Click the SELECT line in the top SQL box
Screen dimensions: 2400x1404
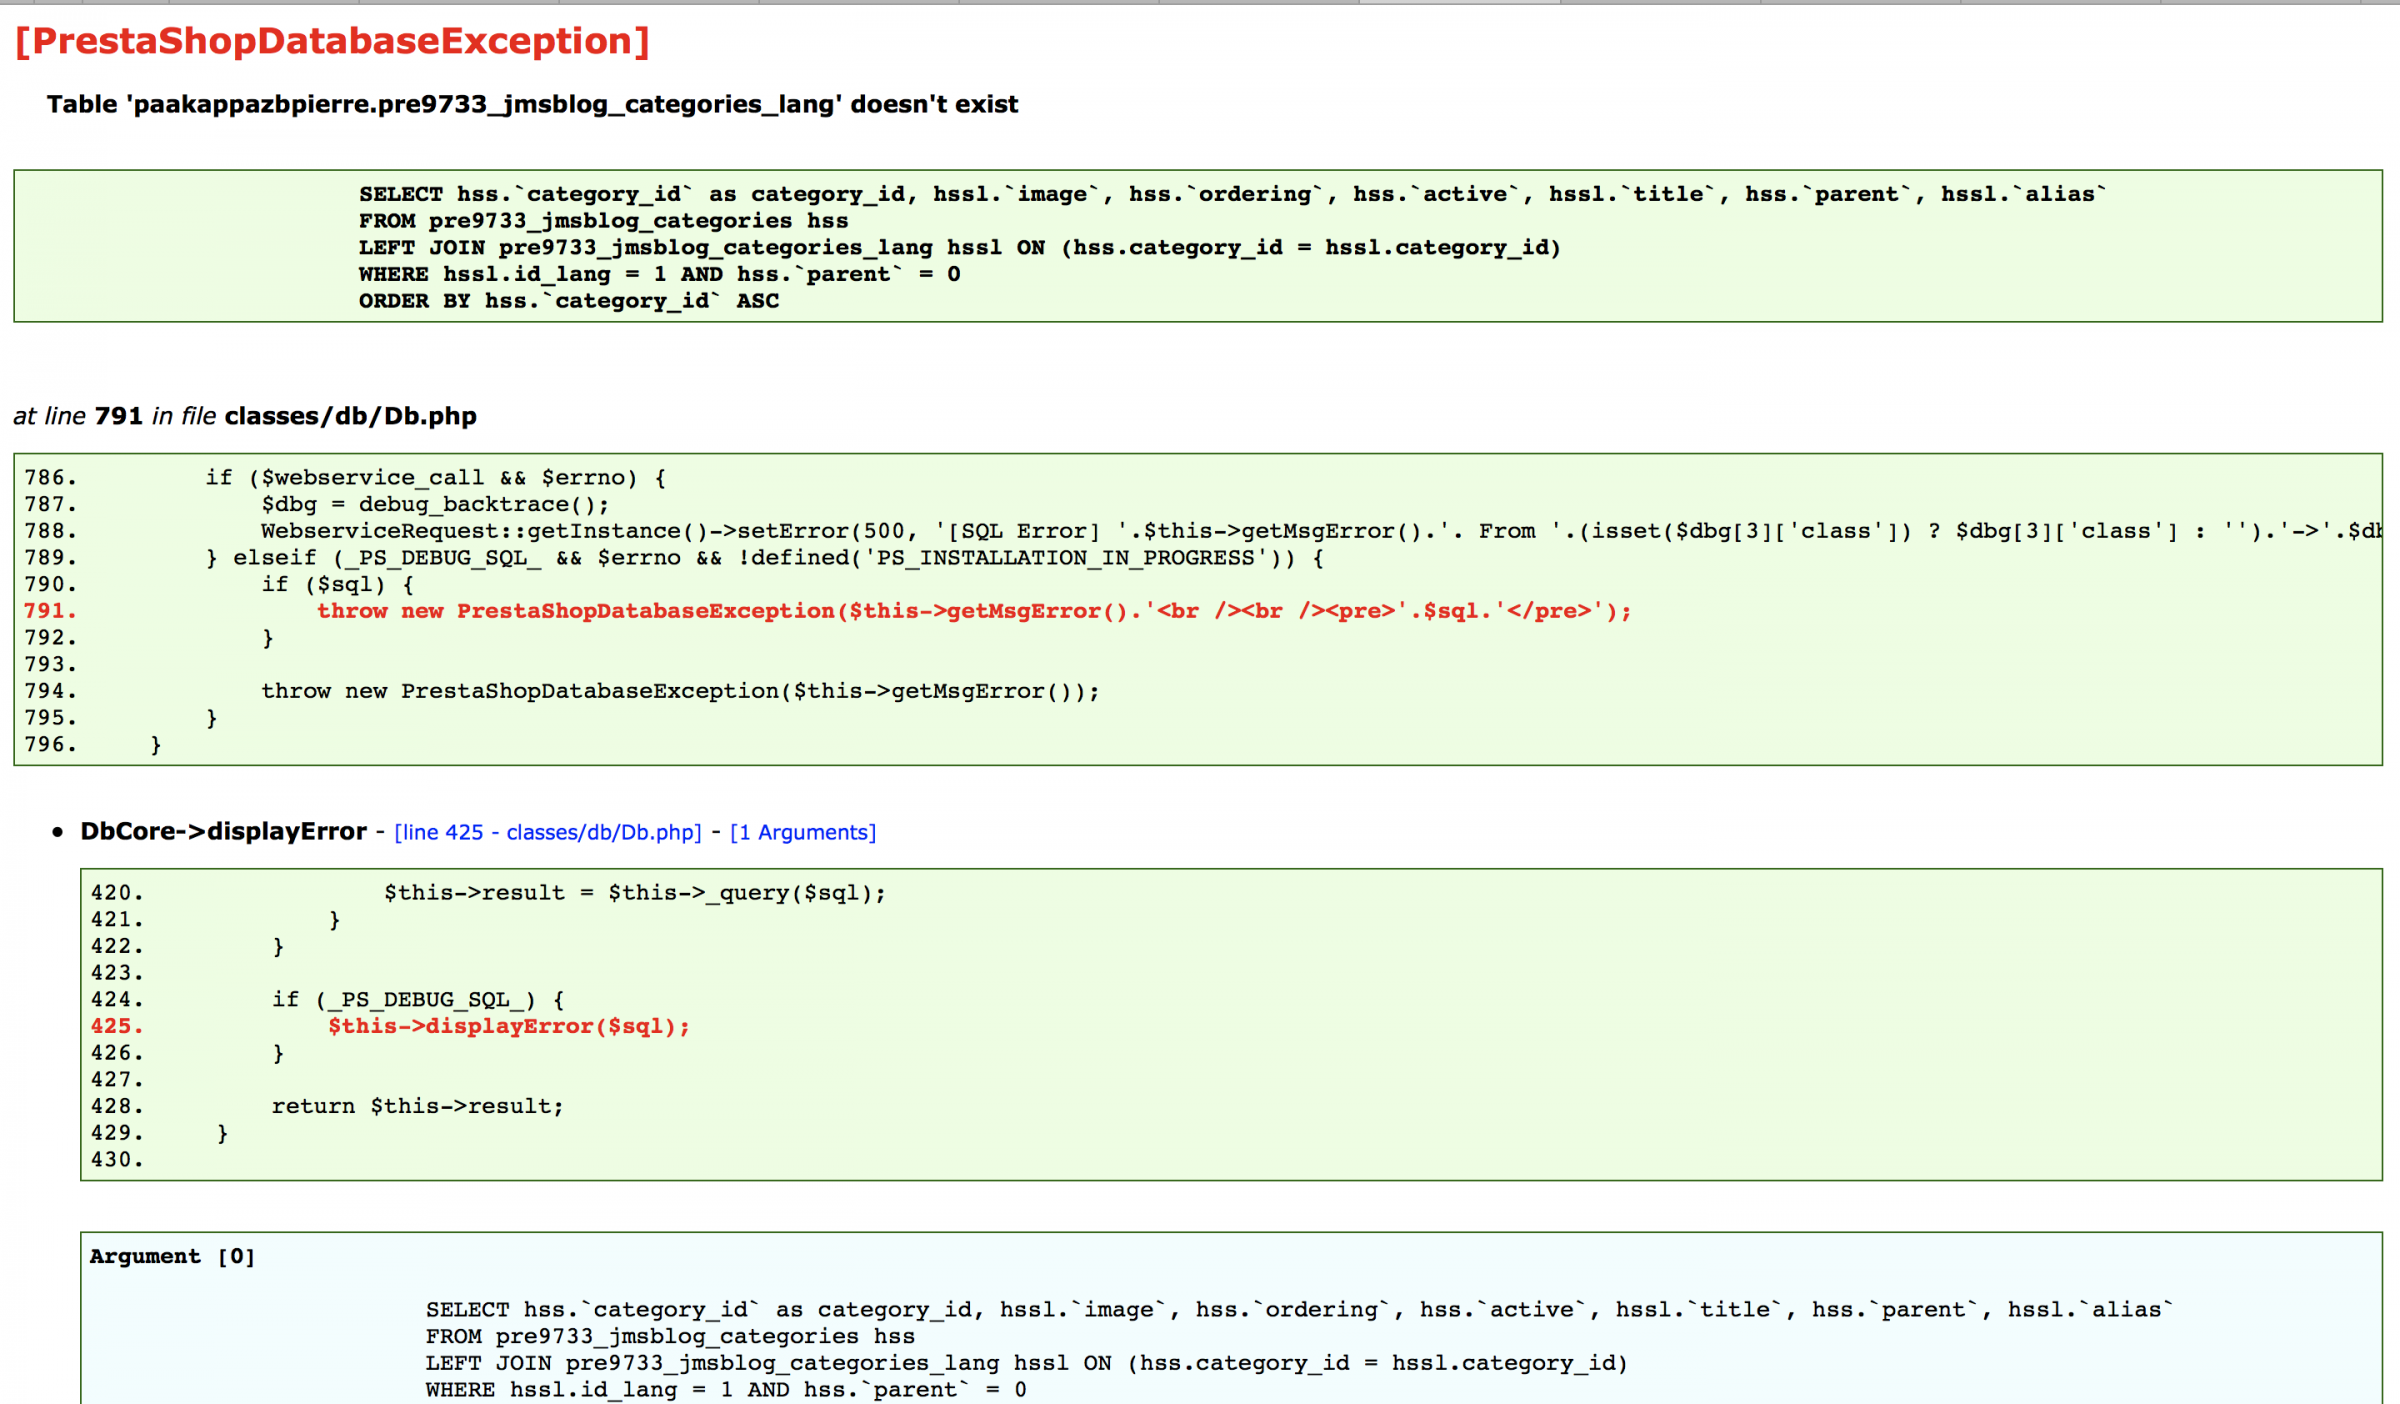point(1233,194)
